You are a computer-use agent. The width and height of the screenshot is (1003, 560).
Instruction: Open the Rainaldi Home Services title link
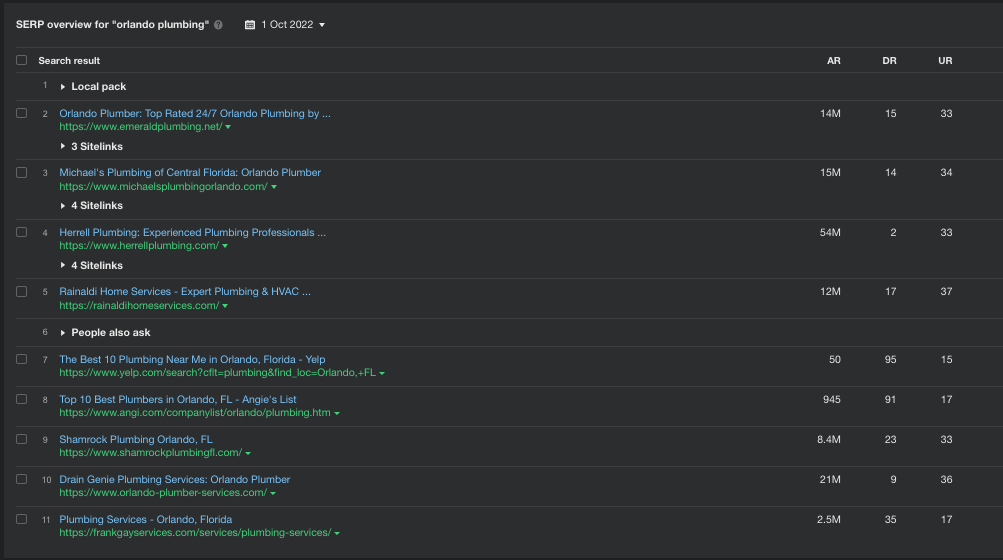pos(185,292)
